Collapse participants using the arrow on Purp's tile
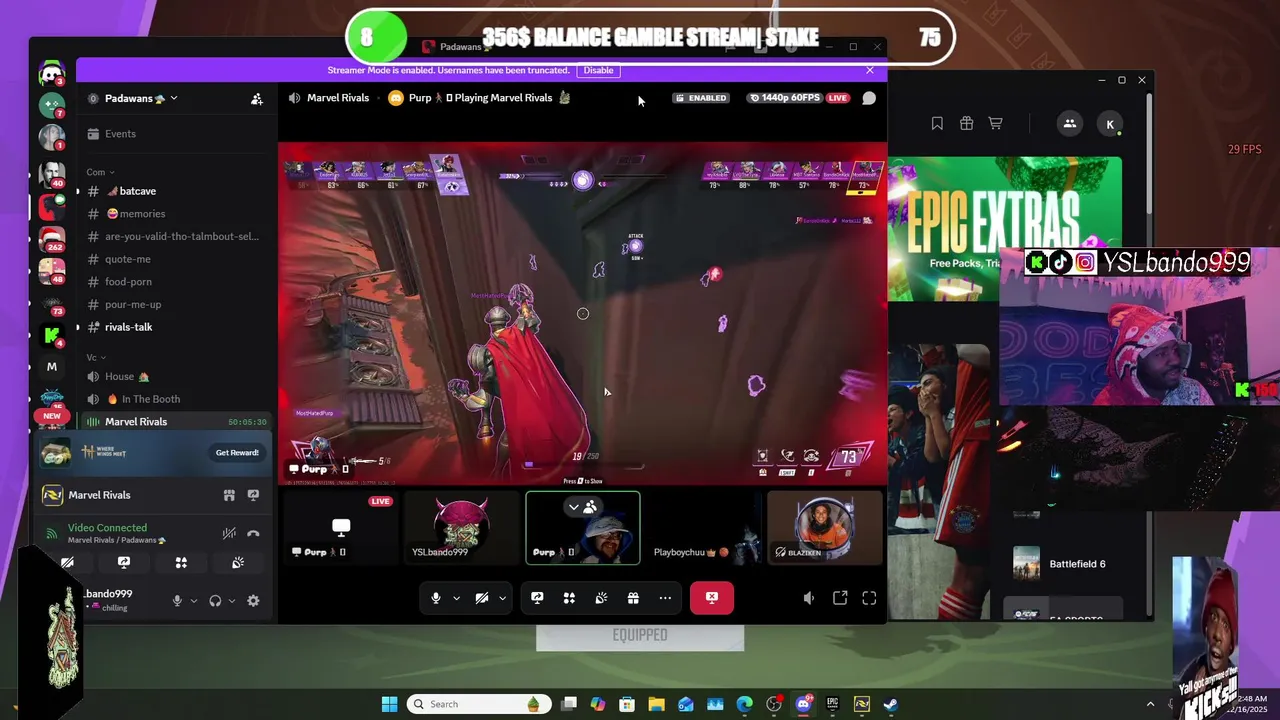1280x720 pixels. [574, 507]
